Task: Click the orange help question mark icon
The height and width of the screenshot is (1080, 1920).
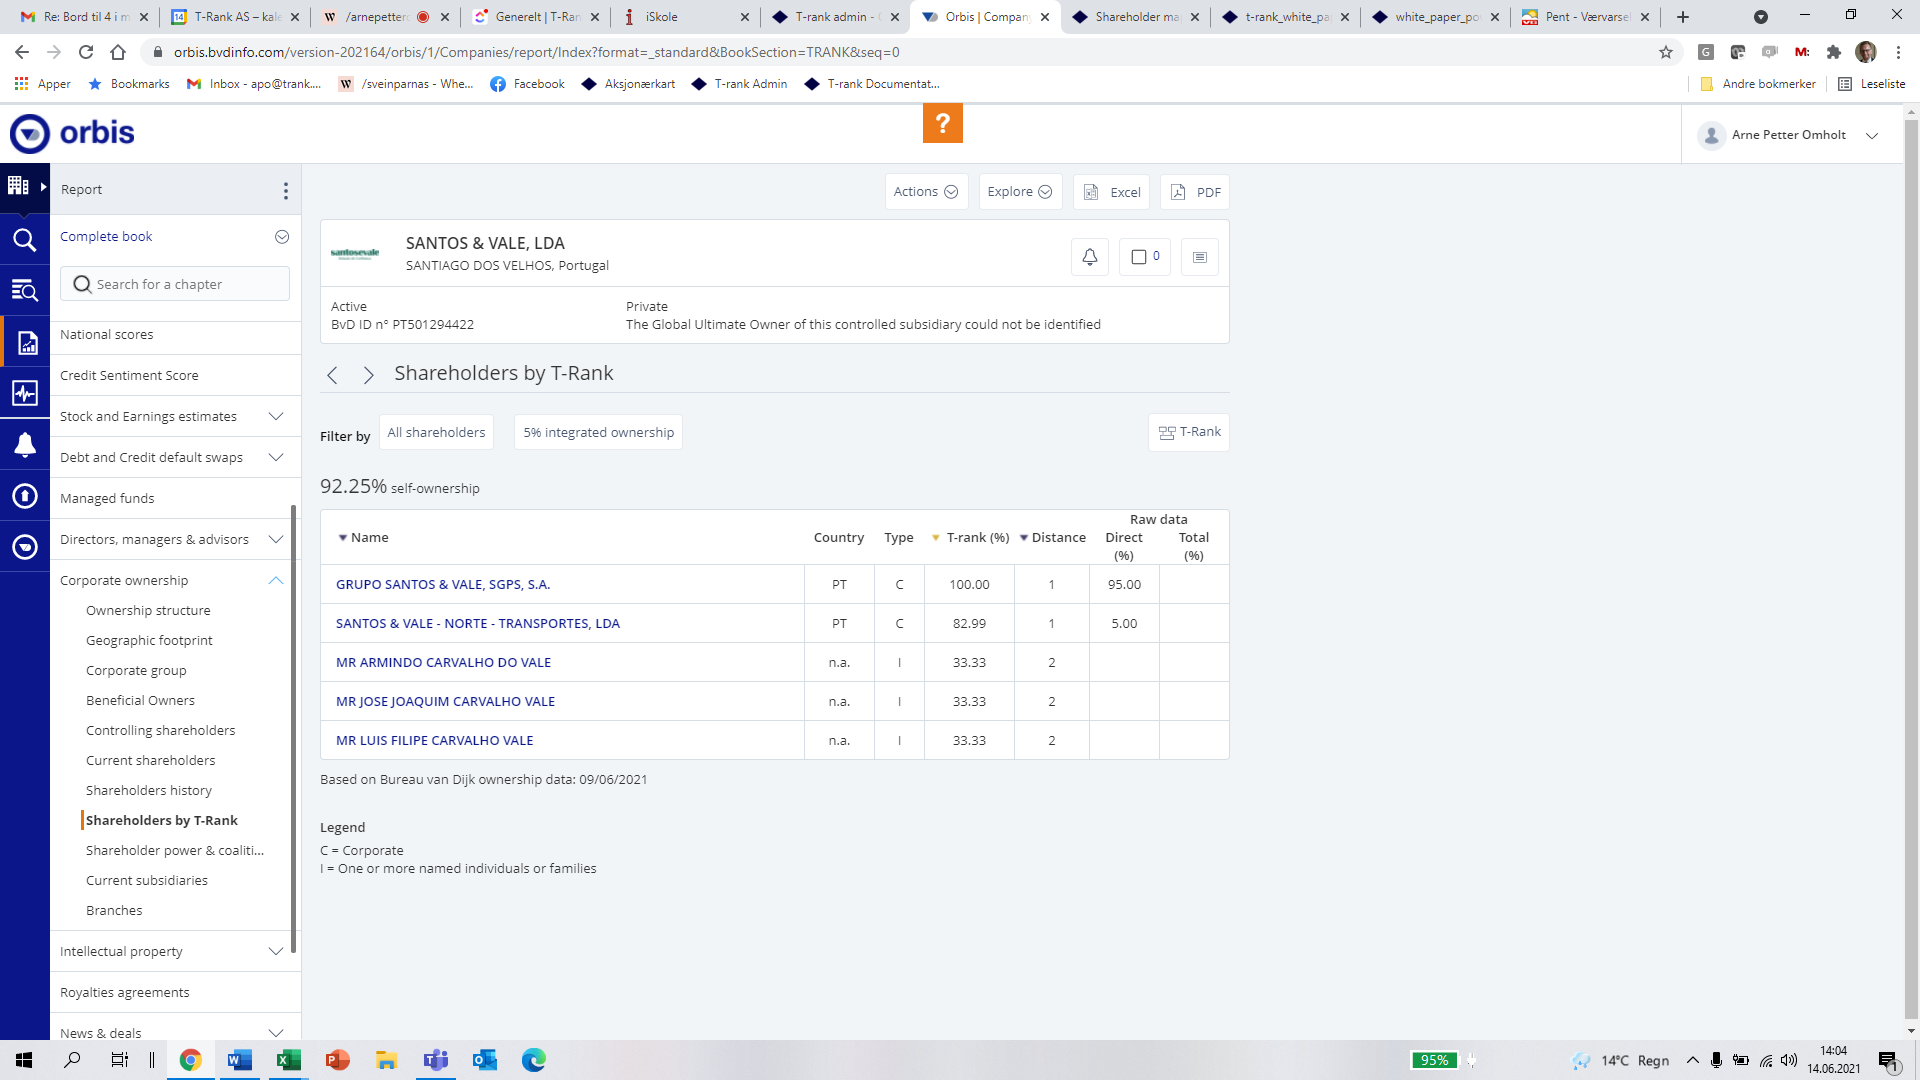Action: (942, 124)
